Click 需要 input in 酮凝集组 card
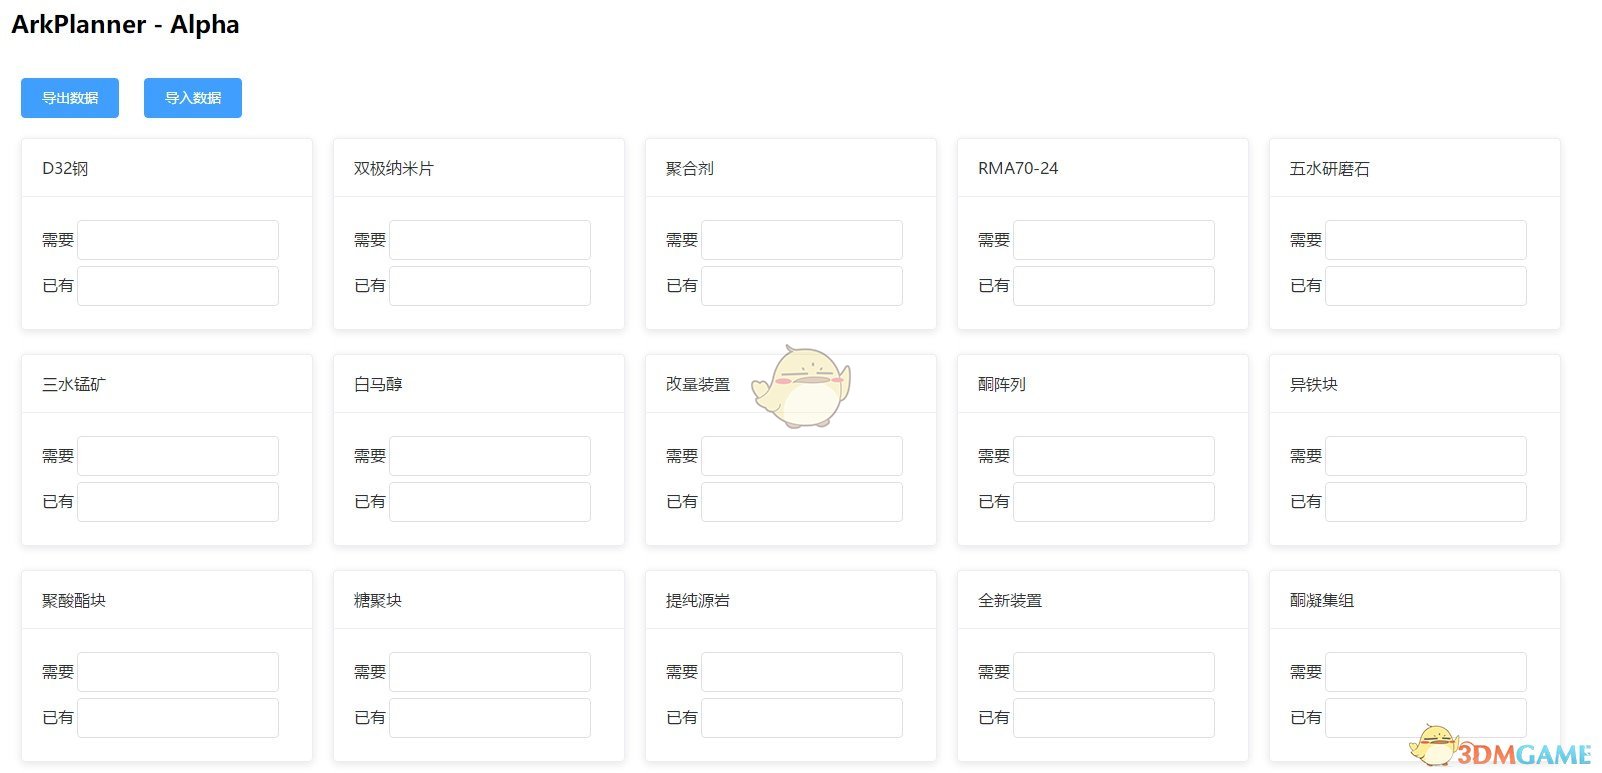 click(1426, 672)
